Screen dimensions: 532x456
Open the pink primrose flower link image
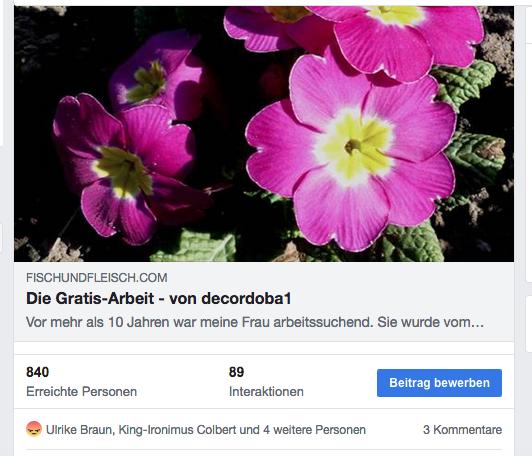264,134
